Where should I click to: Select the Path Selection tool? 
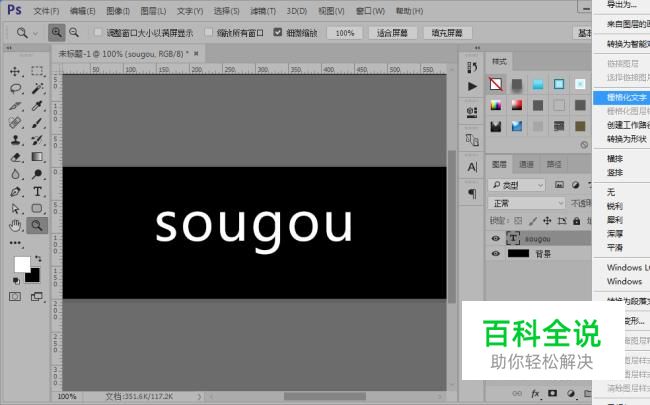coord(15,209)
